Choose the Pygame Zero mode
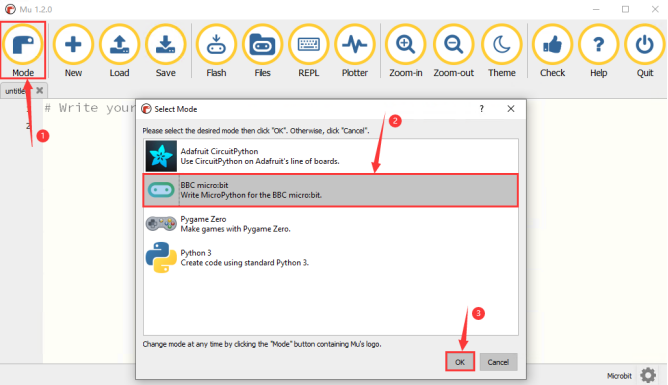 (331, 224)
